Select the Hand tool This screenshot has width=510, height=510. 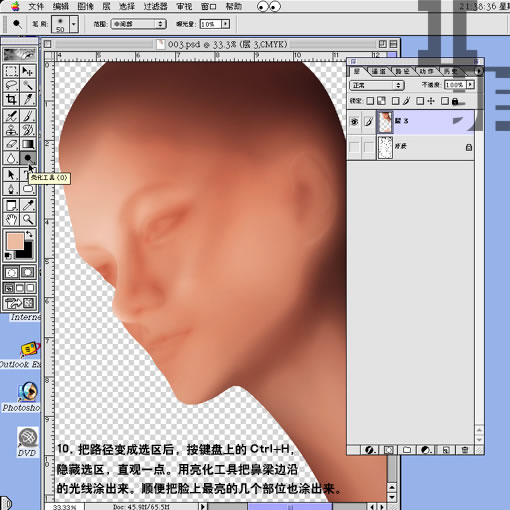11,219
